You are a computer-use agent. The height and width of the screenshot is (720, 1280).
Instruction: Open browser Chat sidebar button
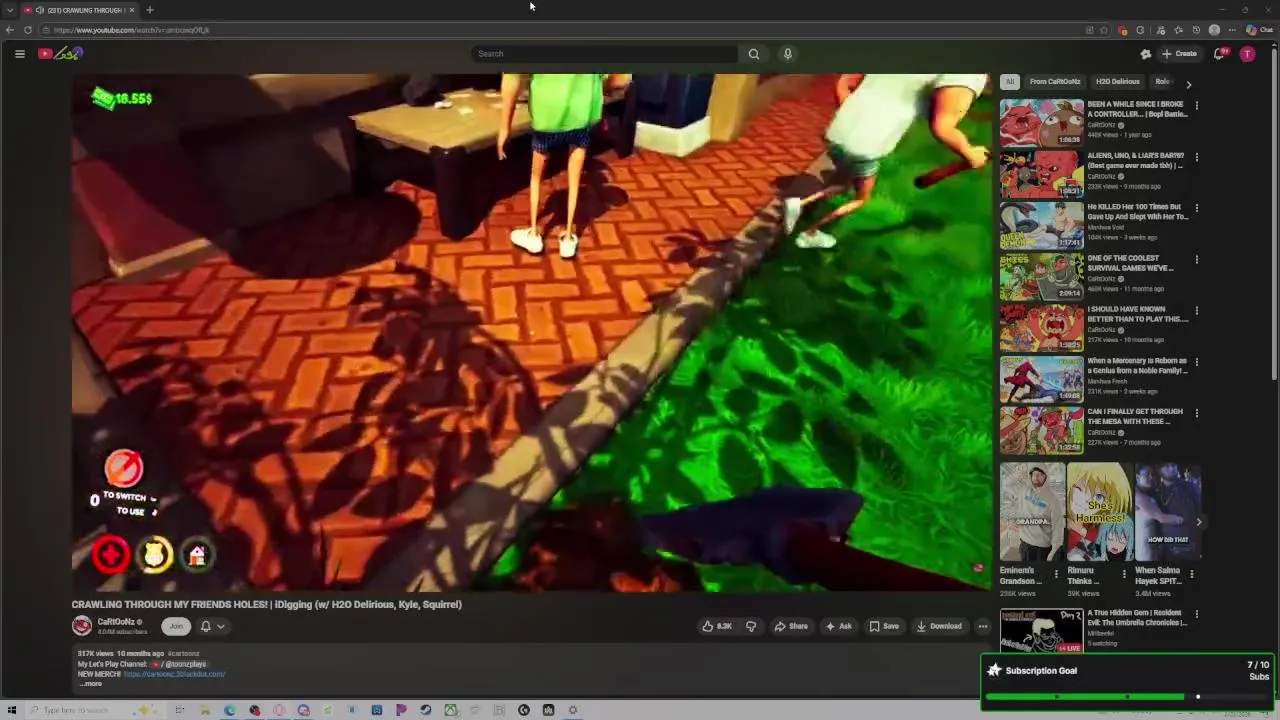click(1259, 30)
